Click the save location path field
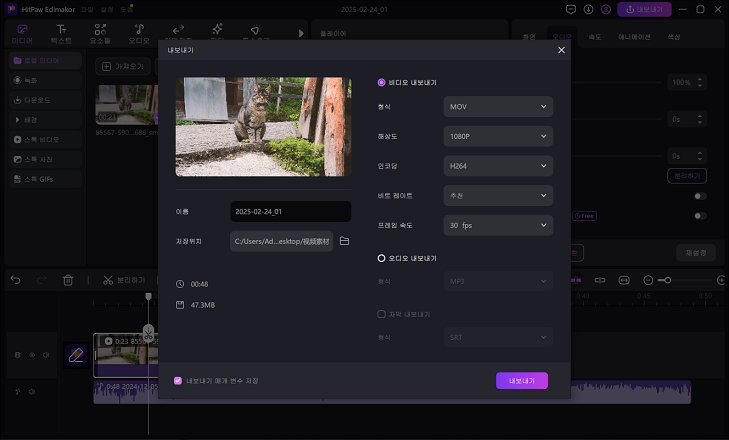This screenshot has height=440, width=729. coord(281,241)
